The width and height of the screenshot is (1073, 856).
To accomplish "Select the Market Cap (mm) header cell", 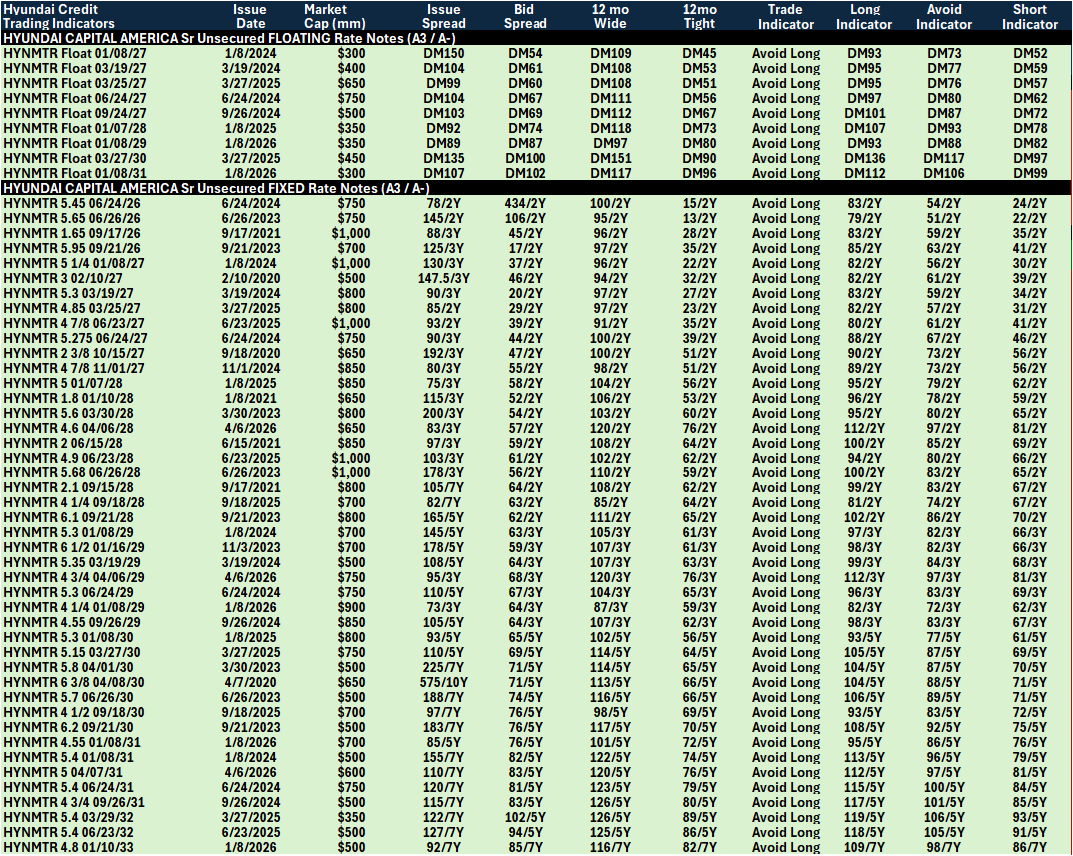I will [335, 16].
